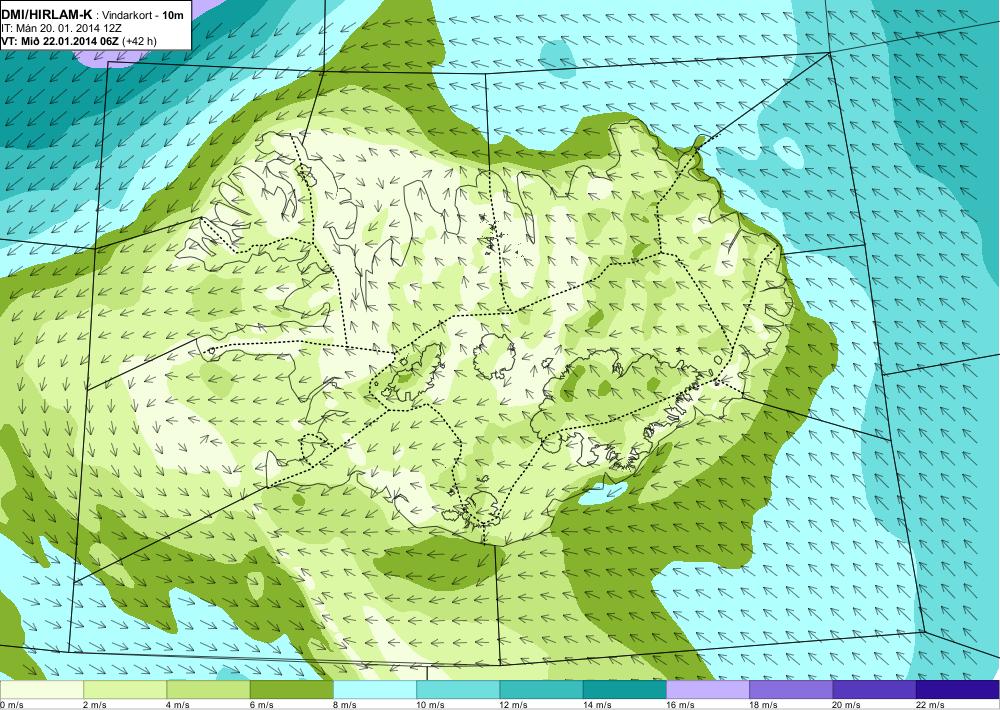1000x710 pixels.
Task: Click the "6 m/s" legend label
Action: click(262, 705)
